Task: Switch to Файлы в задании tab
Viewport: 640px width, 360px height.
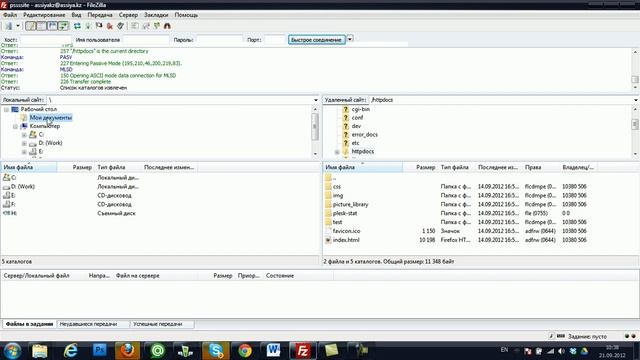Action: click(x=29, y=324)
